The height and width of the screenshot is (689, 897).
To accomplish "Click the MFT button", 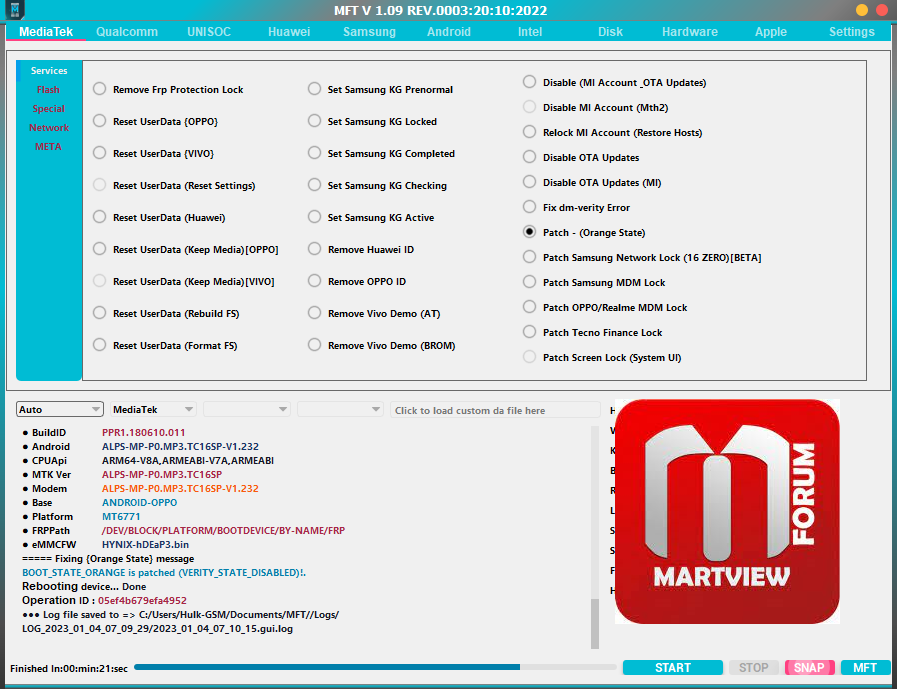I will [866, 668].
